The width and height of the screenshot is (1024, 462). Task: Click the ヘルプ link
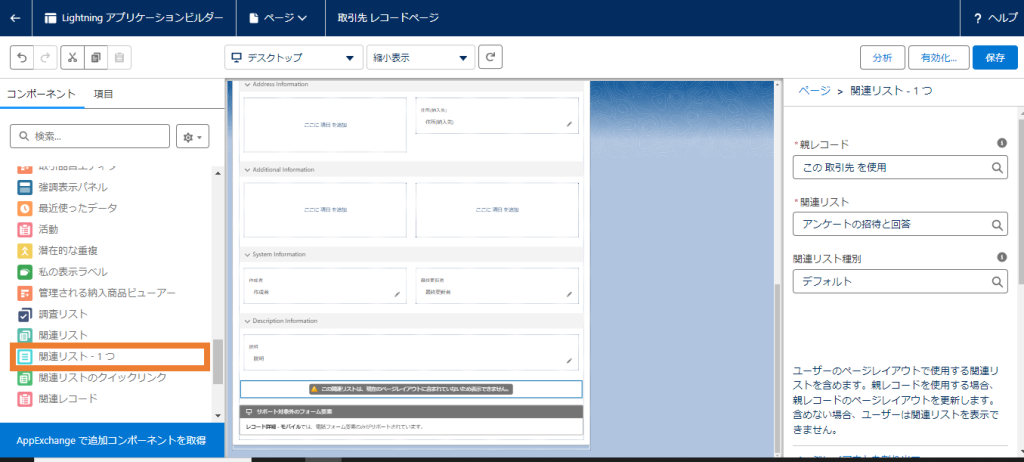pyautogui.click(x=1002, y=18)
